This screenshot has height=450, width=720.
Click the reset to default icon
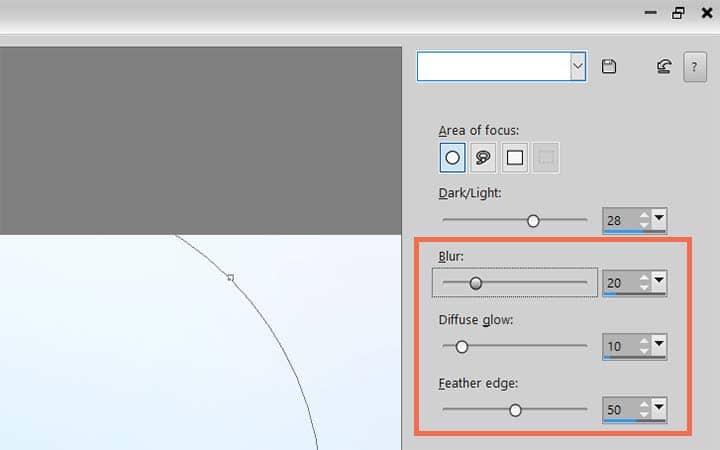(664, 67)
